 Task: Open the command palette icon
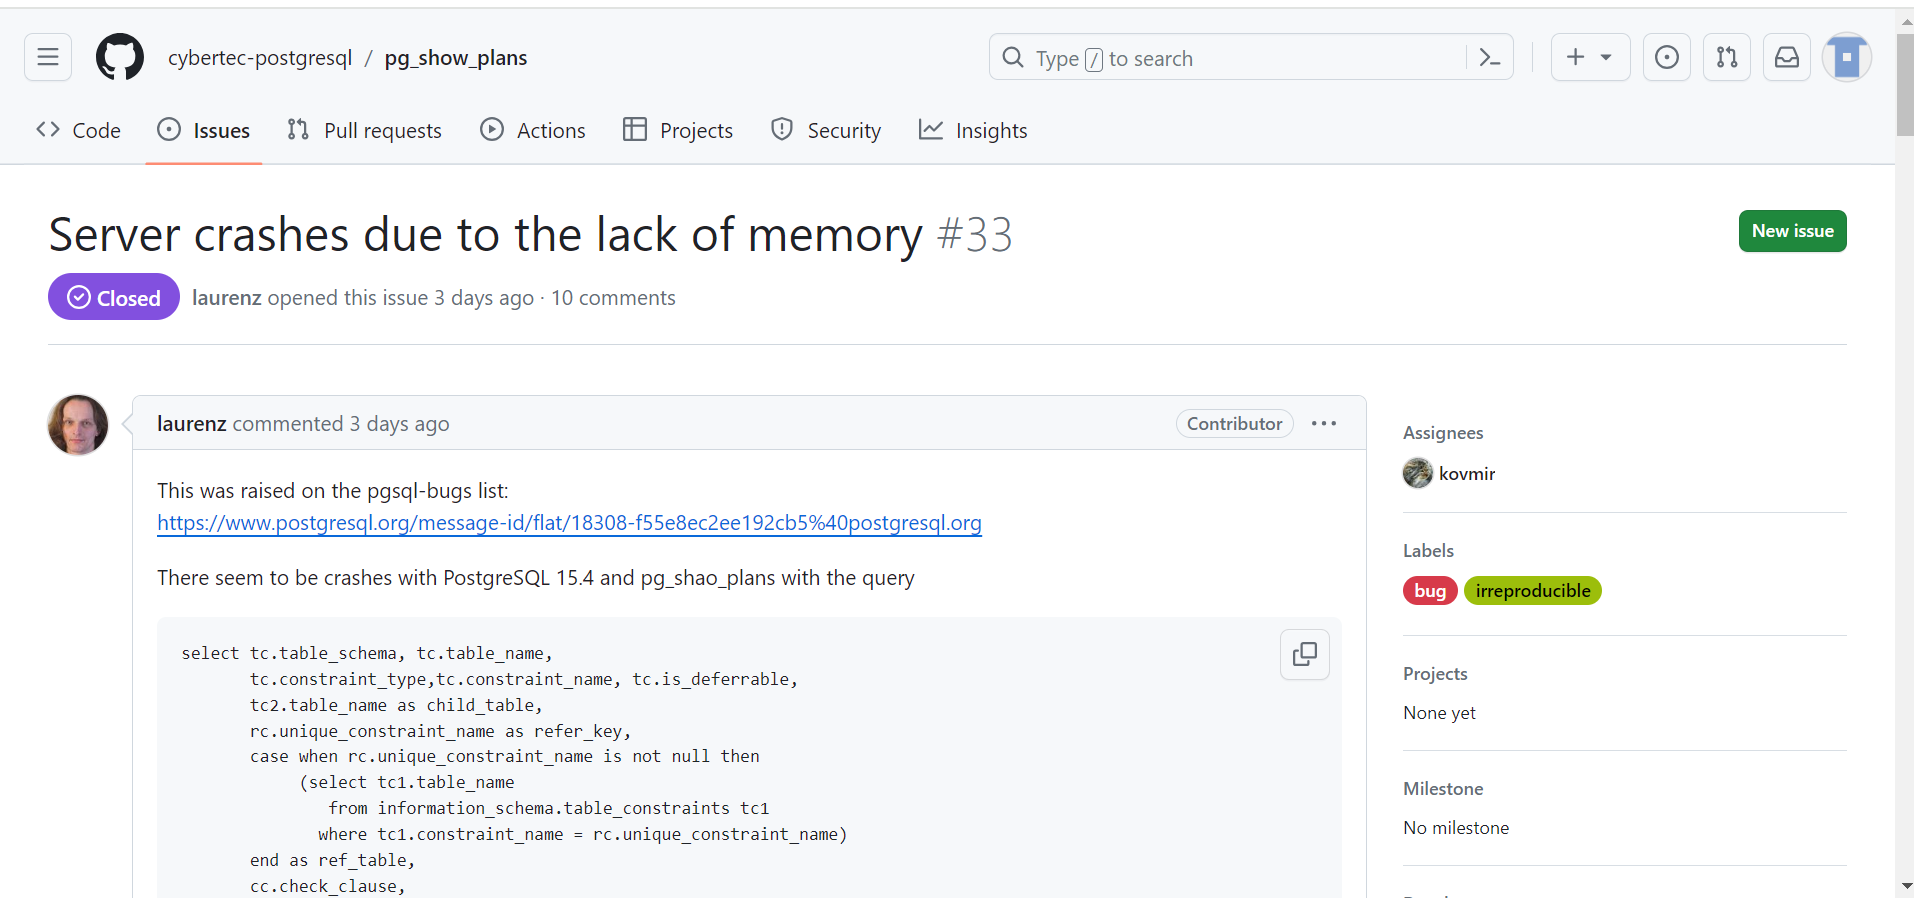(x=1489, y=58)
